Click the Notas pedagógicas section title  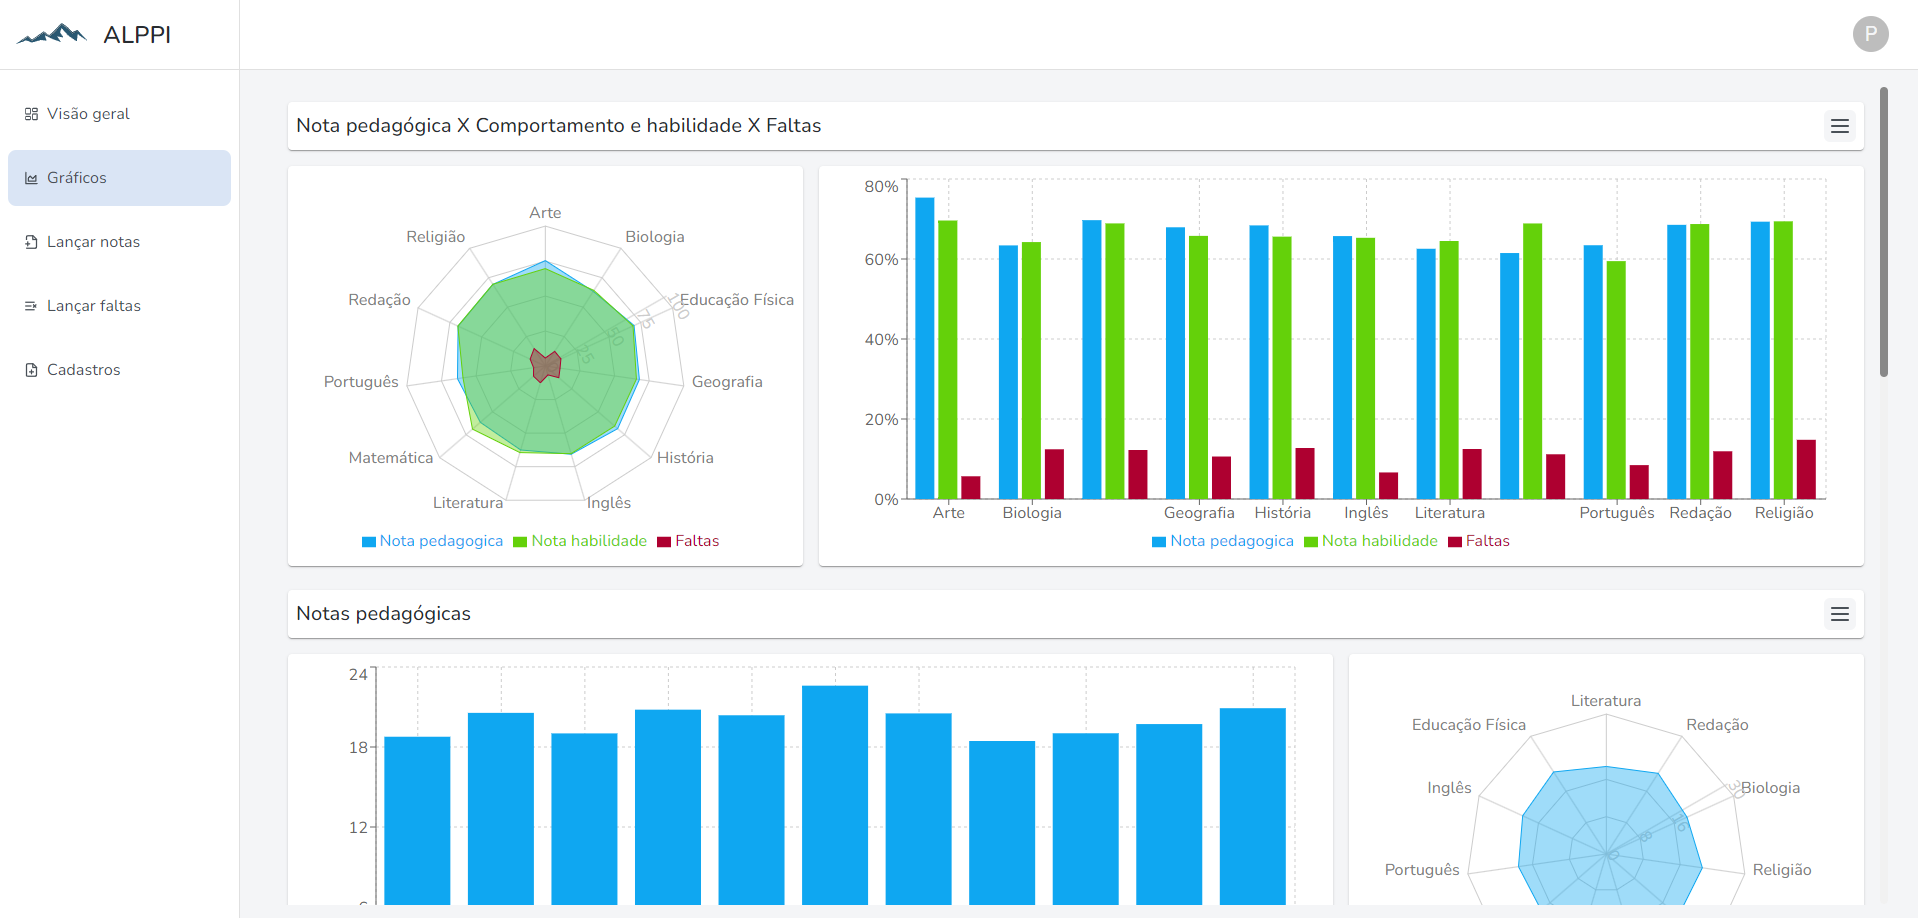(x=384, y=614)
